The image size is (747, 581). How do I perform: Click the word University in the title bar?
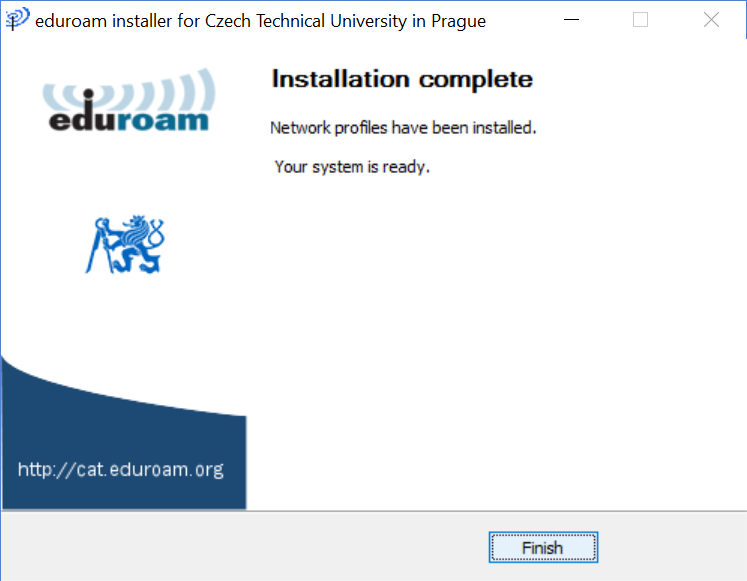368,21
